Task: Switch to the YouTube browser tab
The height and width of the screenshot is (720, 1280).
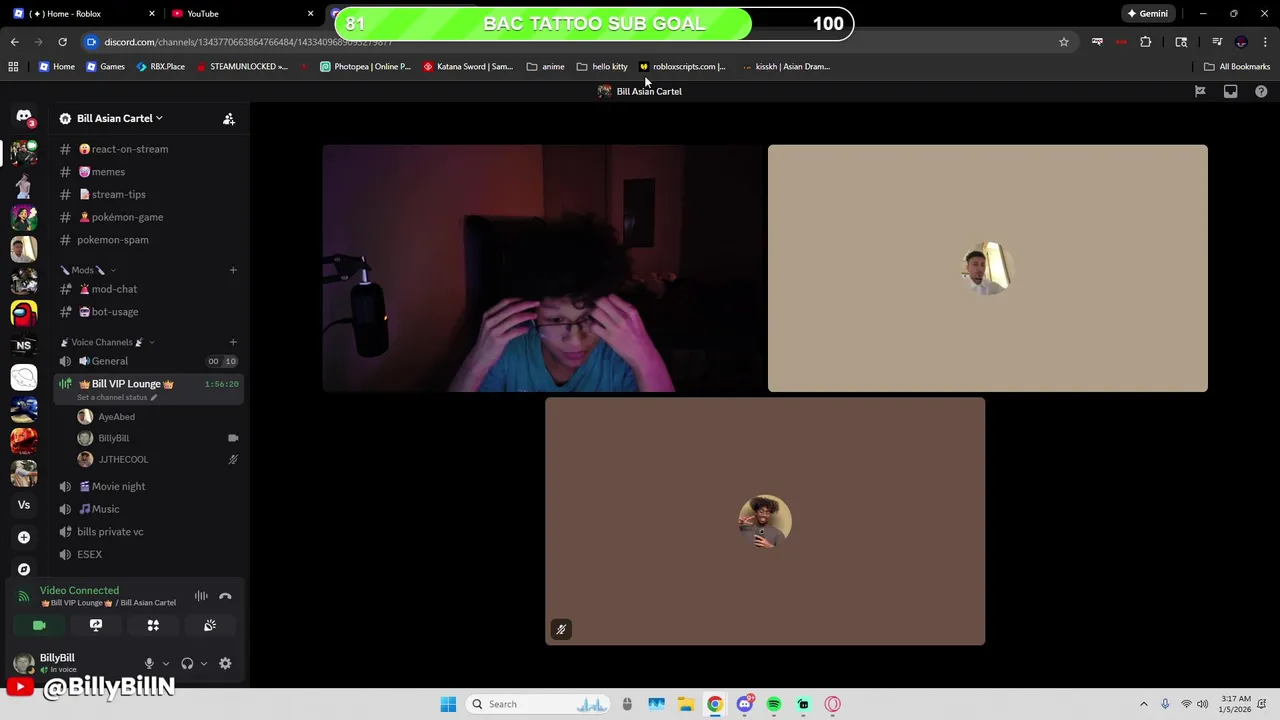Action: [x=240, y=14]
